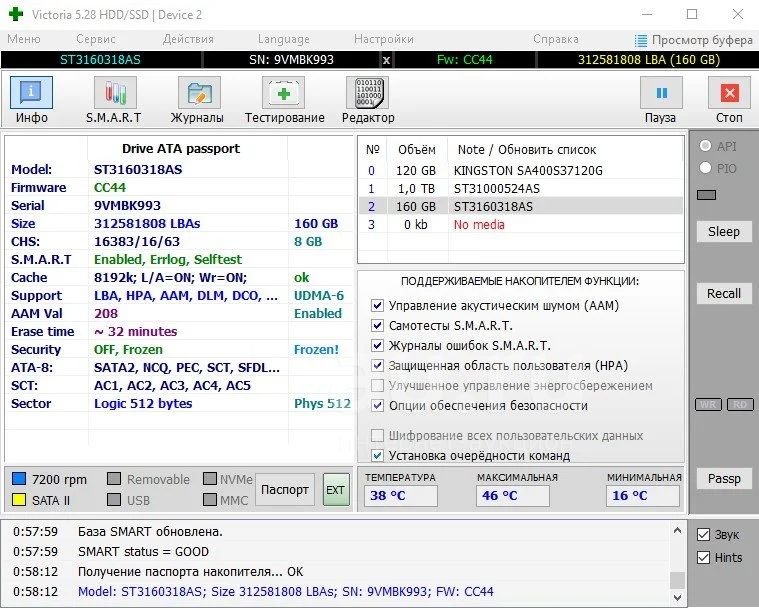Click the gray indicator below PIO
Screen dimensions: 759x608
click(x=706, y=195)
